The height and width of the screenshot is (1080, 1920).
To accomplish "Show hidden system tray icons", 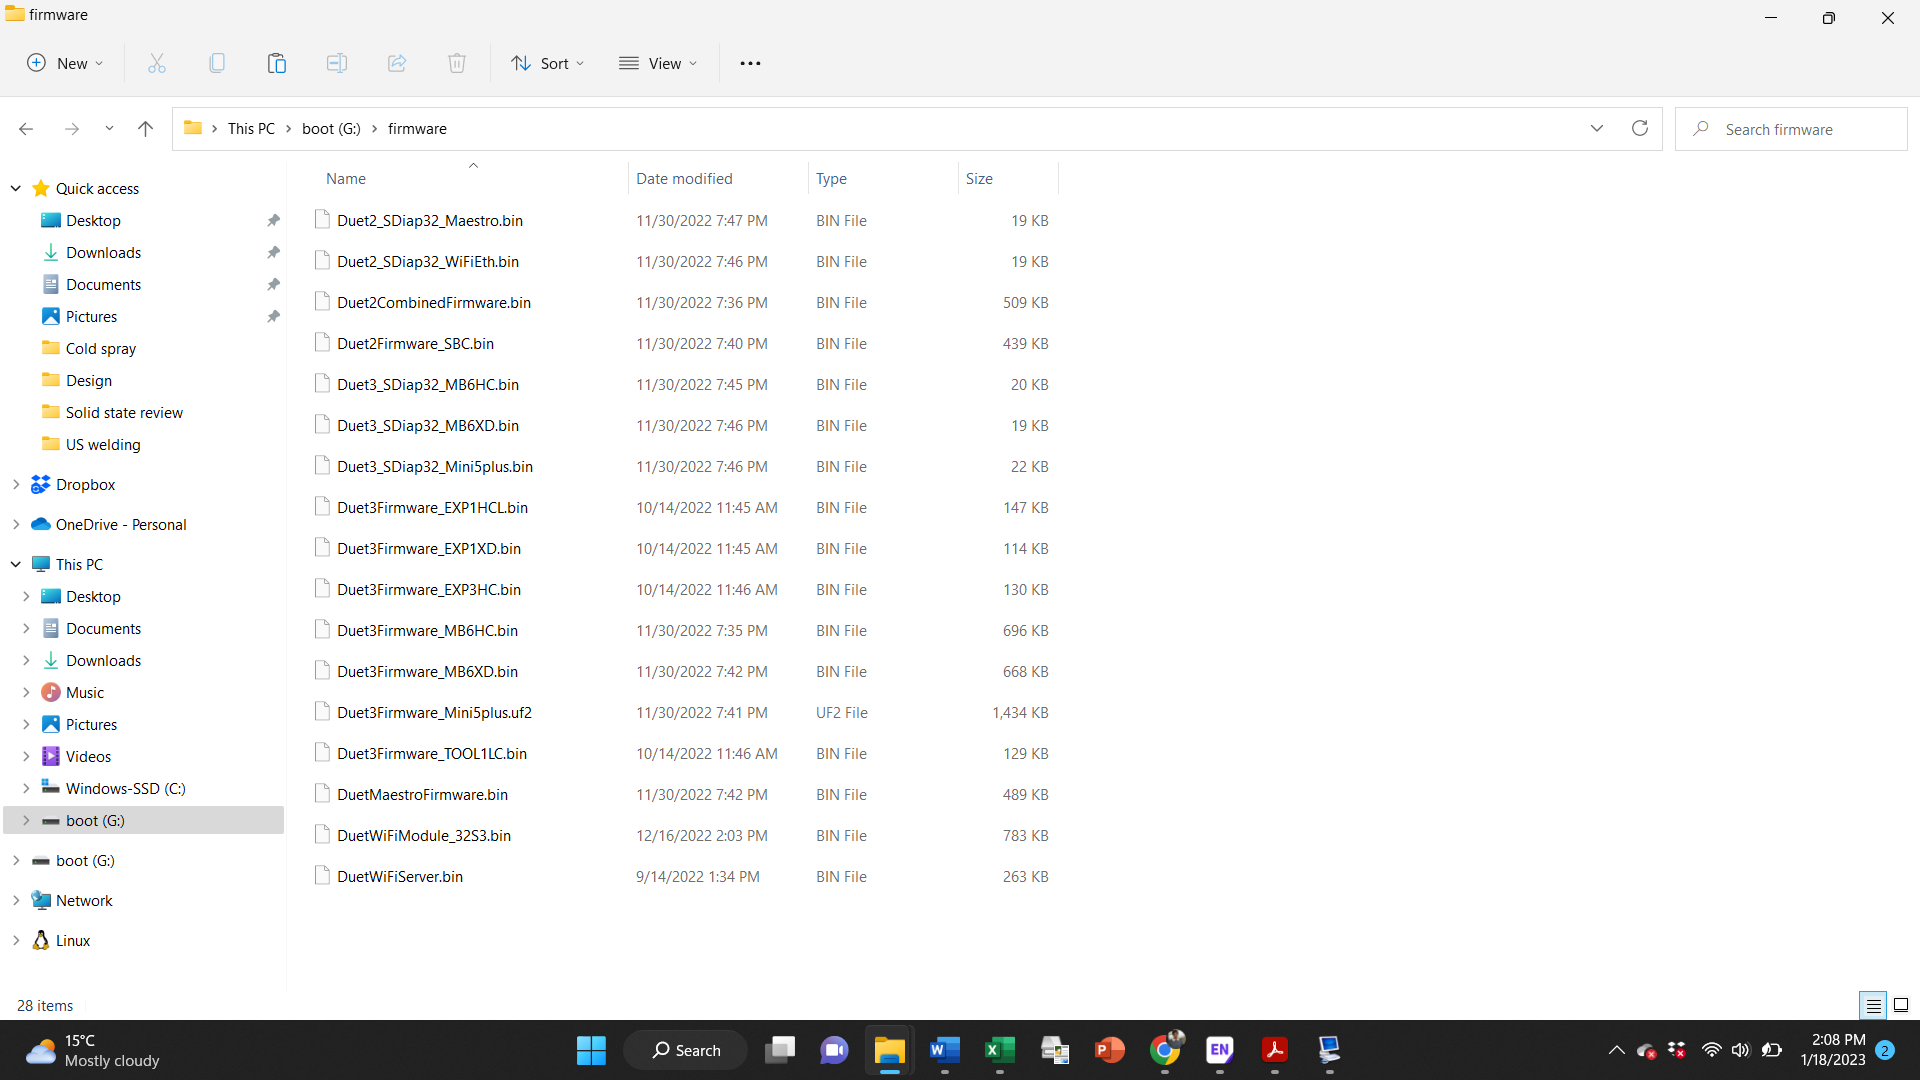I will 1616,1050.
